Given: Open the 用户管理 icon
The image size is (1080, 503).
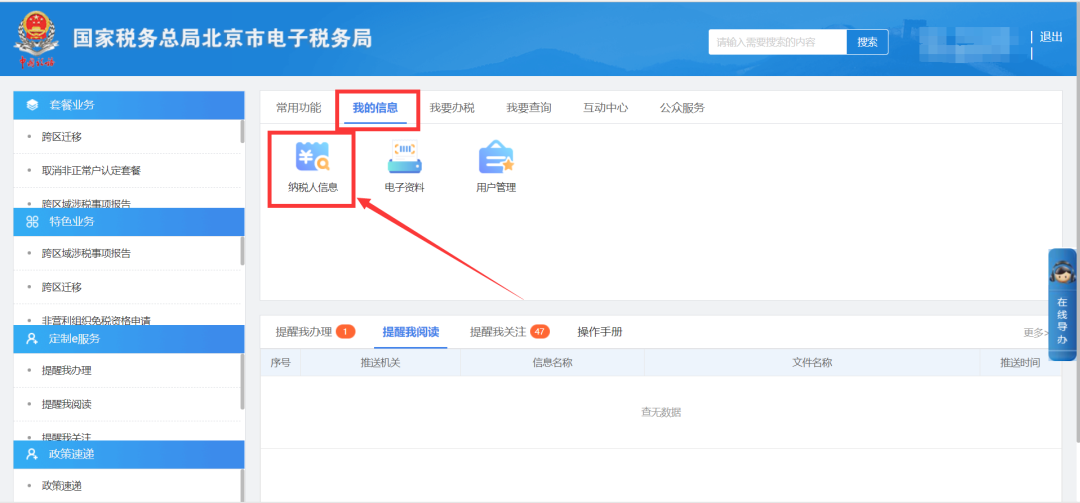Looking at the screenshot, I should 496,160.
